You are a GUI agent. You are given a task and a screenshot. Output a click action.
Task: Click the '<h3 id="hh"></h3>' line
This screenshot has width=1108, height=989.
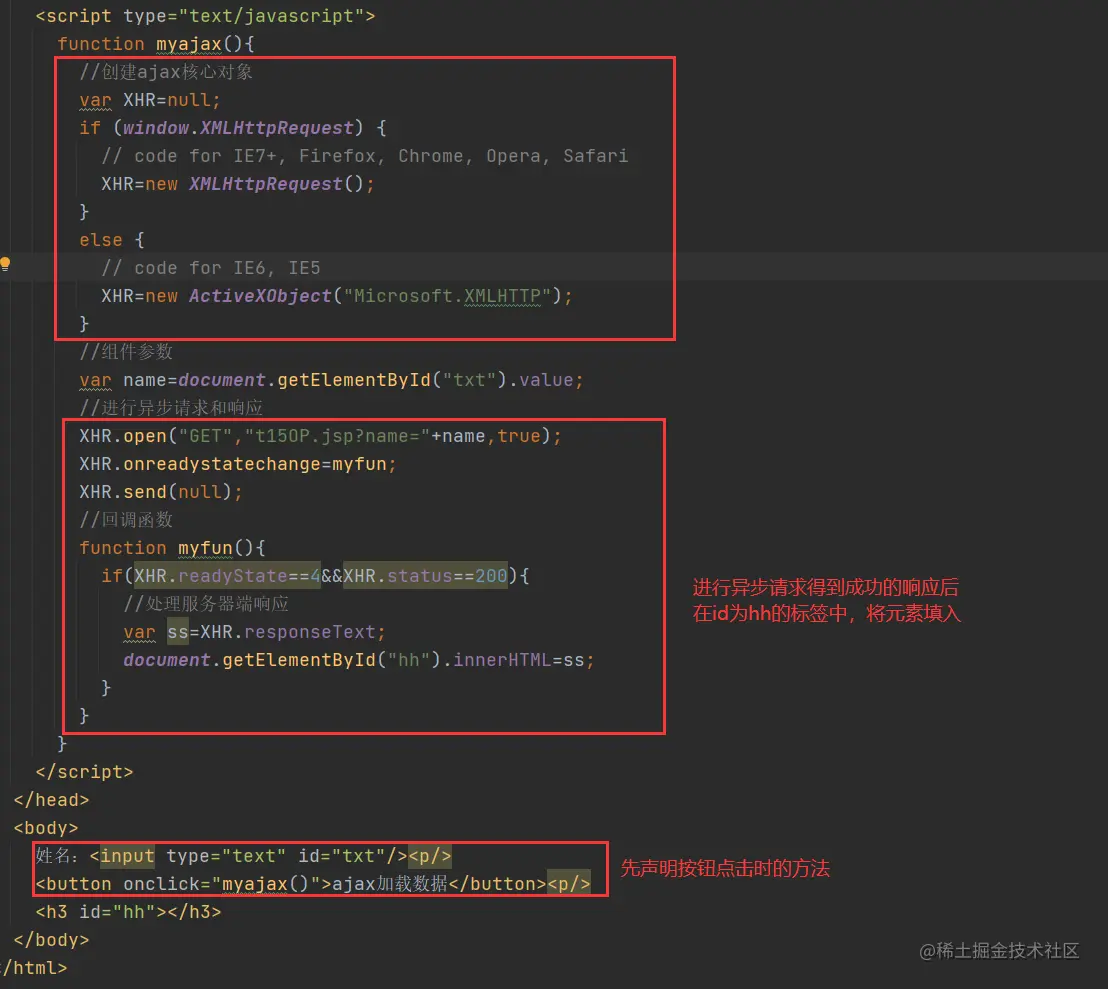tap(129, 911)
